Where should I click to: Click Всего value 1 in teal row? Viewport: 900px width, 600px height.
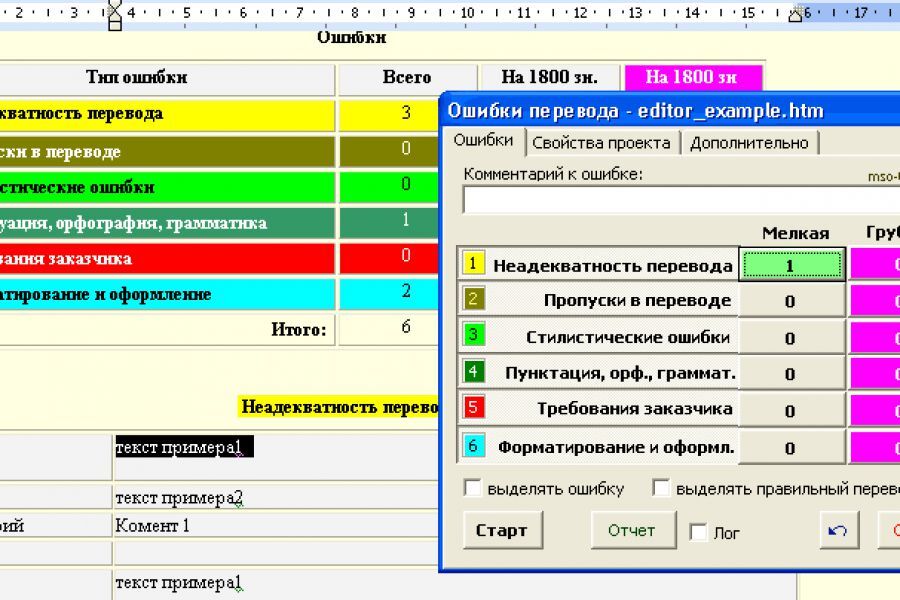pyautogui.click(x=406, y=220)
